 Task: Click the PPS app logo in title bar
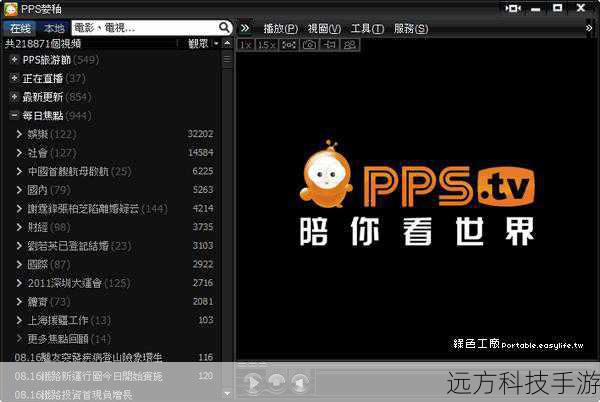pyautogui.click(x=11, y=9)
